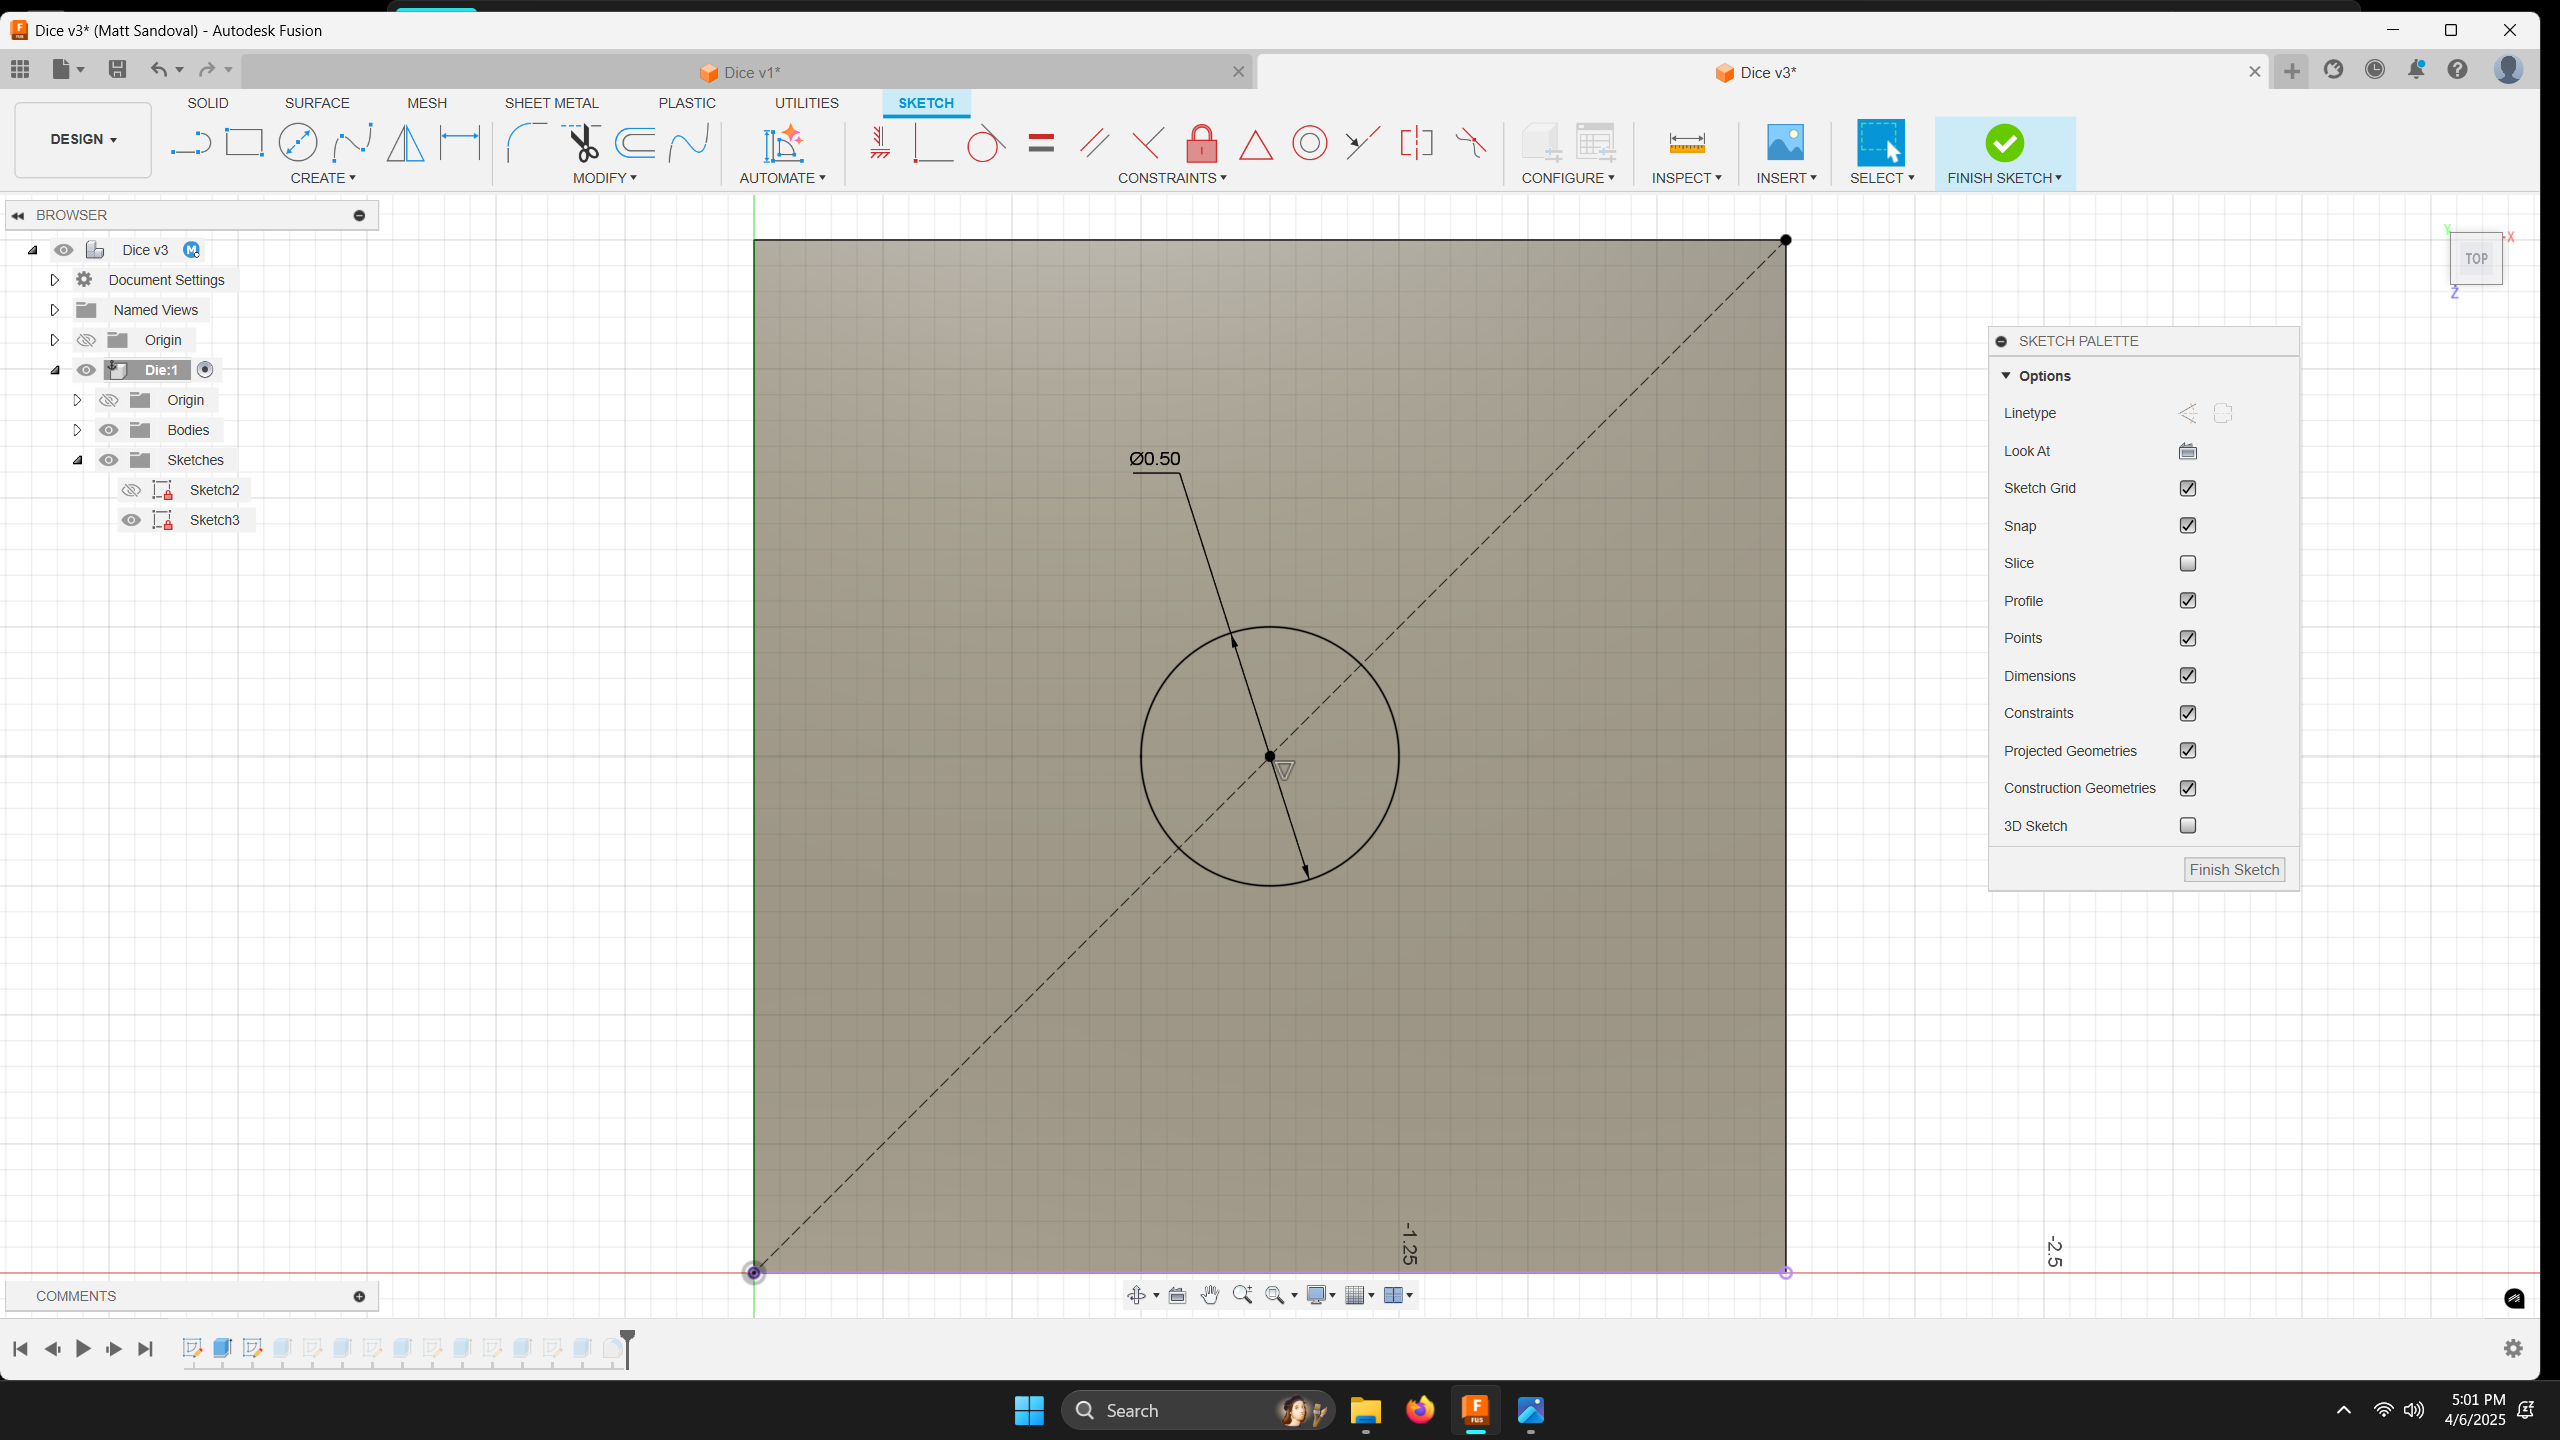This screenshot has height=1440, width=2560.
Task: Toggle the Profile checkbox
Action: point(2188,601)
